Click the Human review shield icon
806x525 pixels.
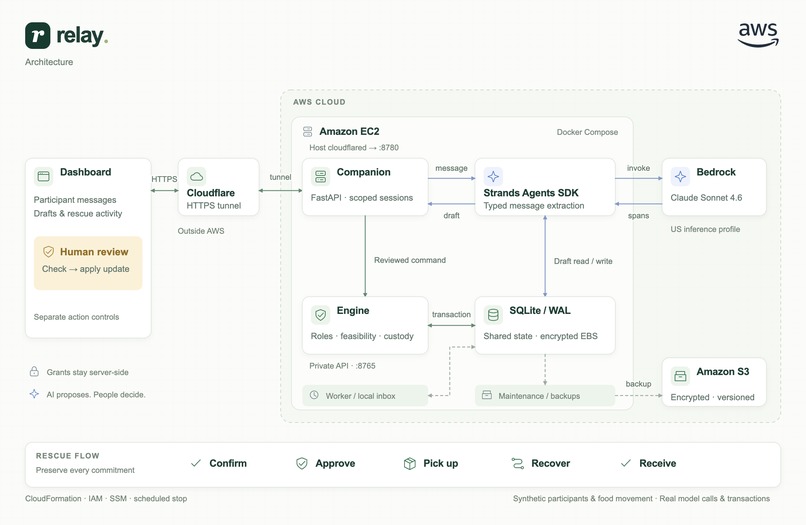coord(48,251)
